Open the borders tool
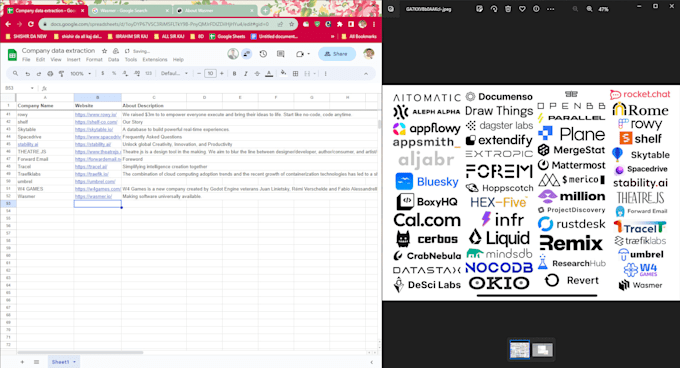Image resolution: width=680 pixels, height=368 pixels. click(x=295, y=74)
